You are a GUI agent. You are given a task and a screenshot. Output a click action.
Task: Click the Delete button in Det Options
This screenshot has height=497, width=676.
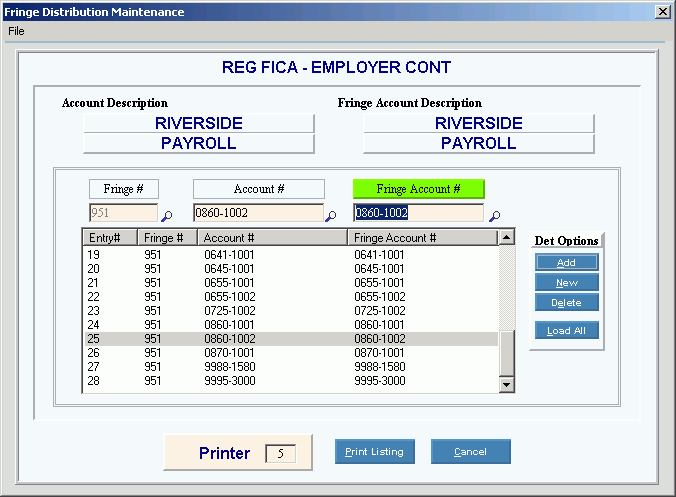point(566,303)
